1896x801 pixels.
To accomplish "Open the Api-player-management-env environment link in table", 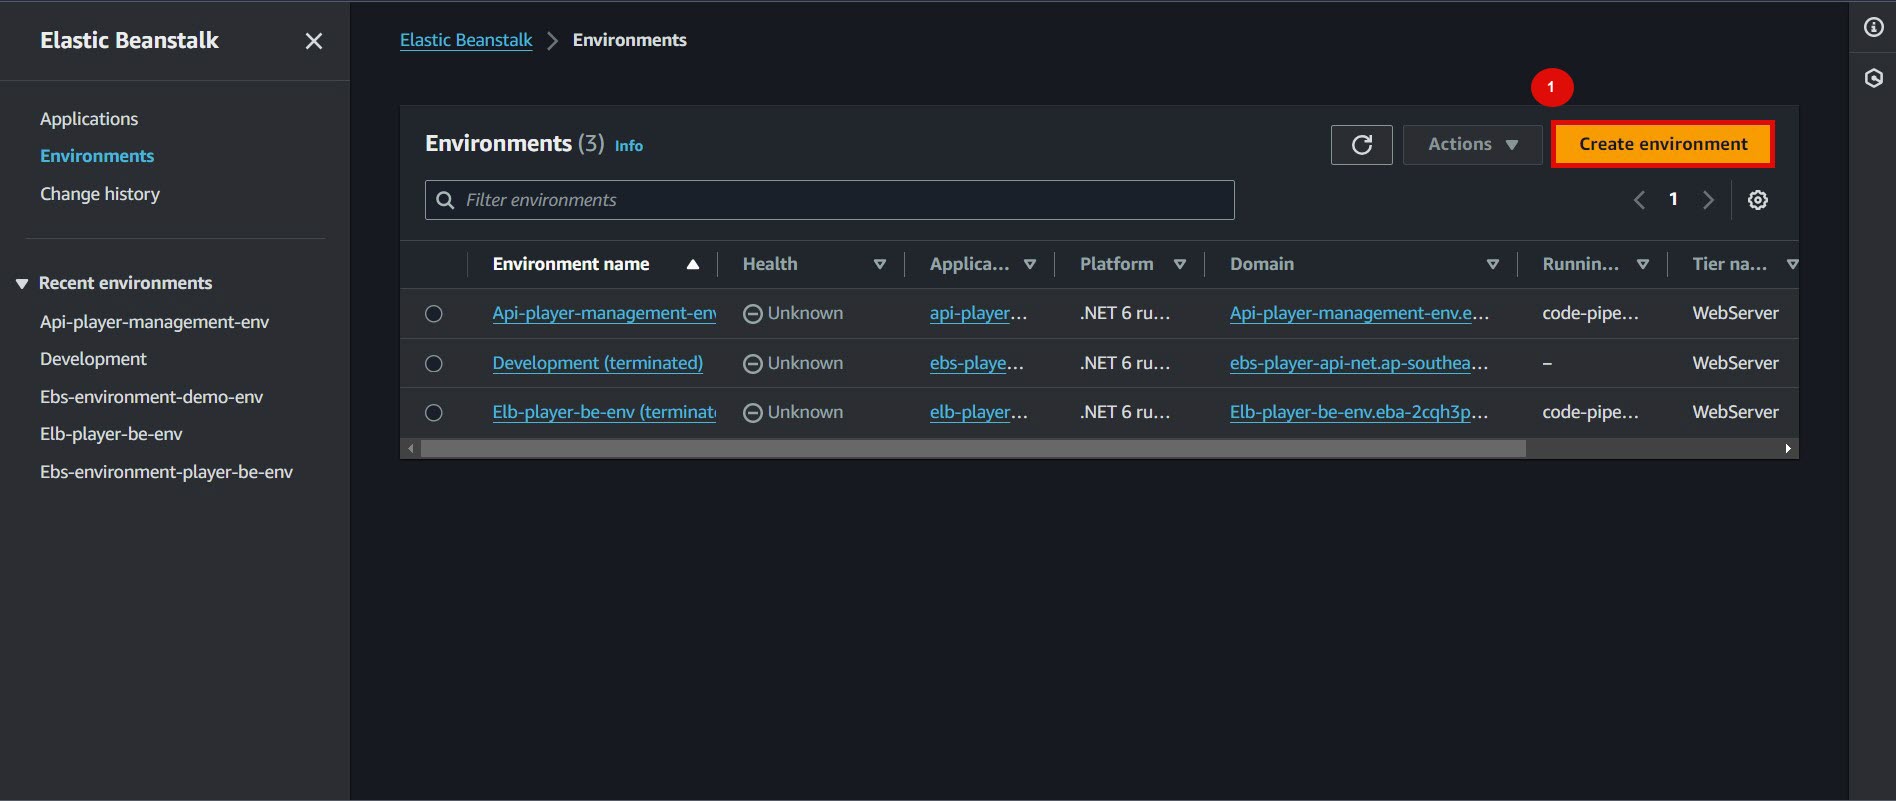I will [604, 313].
